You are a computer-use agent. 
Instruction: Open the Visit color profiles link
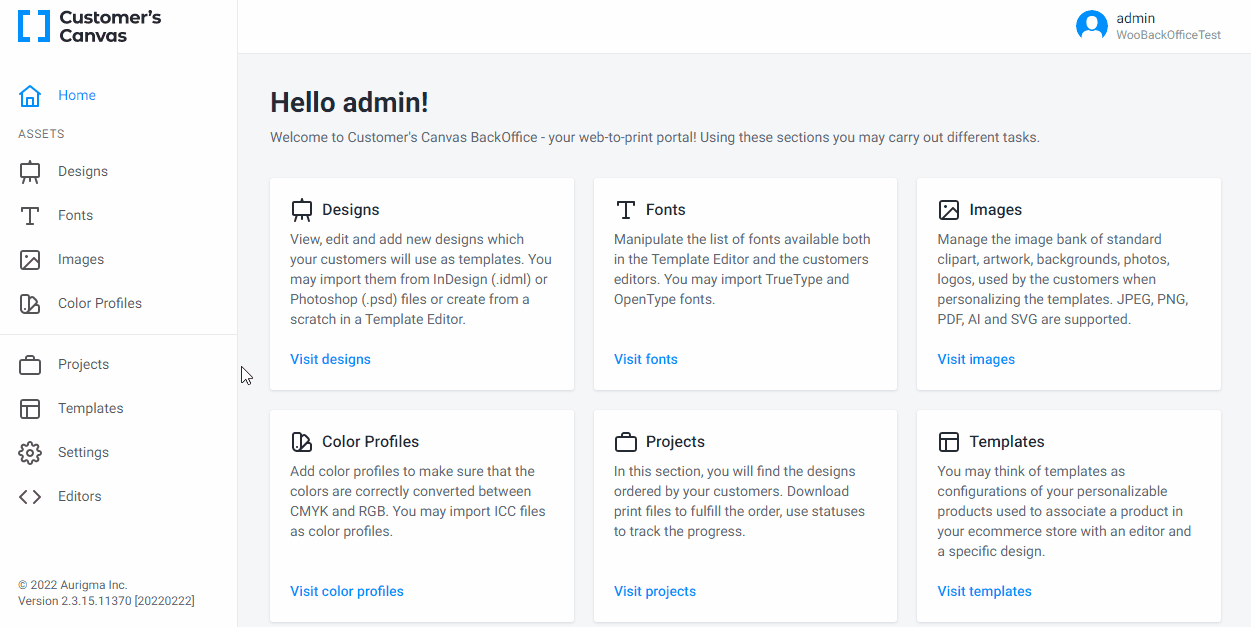tap(347, 592)
